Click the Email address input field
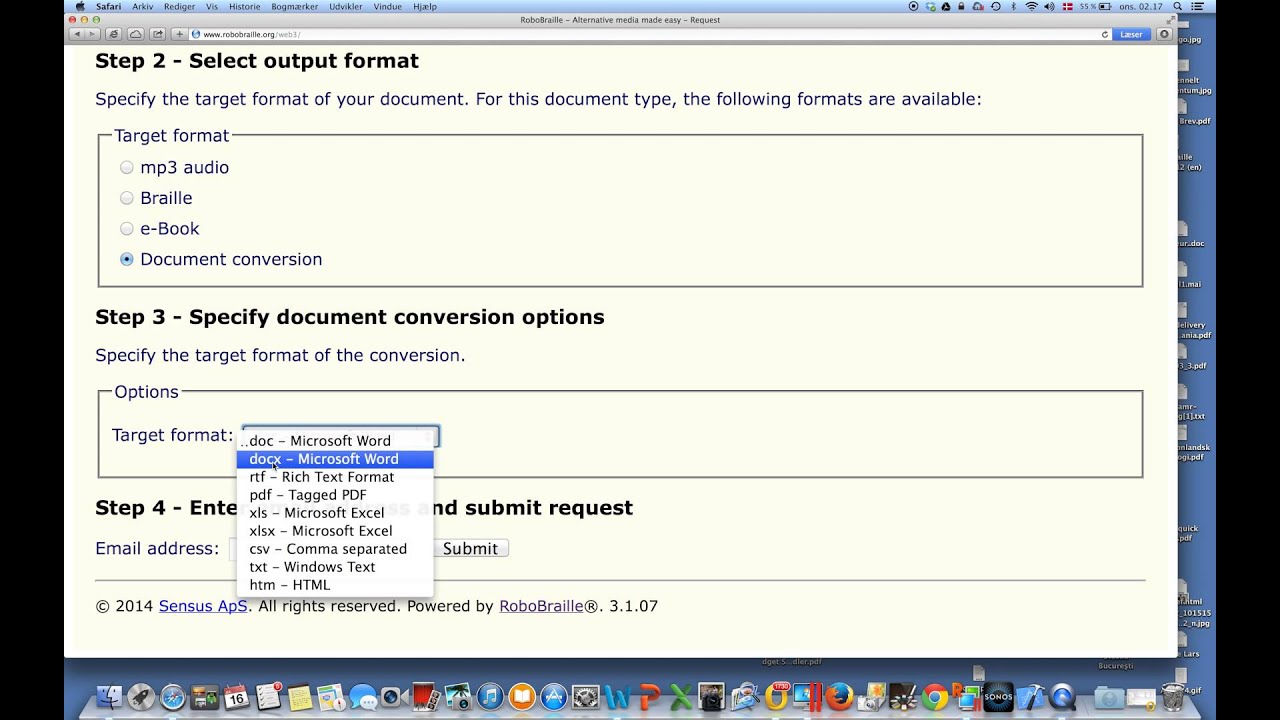 pos(330,548)
